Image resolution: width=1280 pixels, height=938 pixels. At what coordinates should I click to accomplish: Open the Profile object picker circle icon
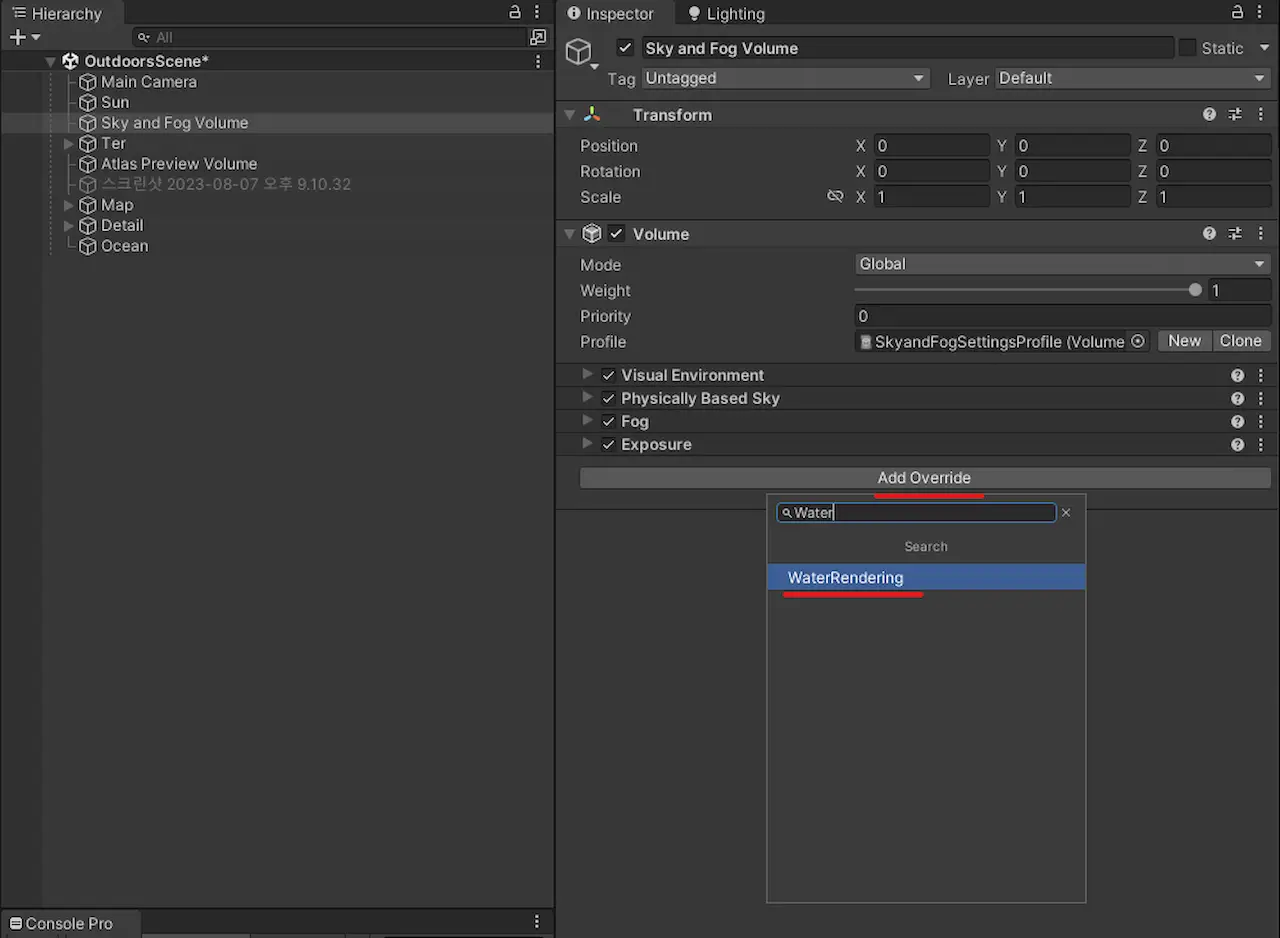1138,342
